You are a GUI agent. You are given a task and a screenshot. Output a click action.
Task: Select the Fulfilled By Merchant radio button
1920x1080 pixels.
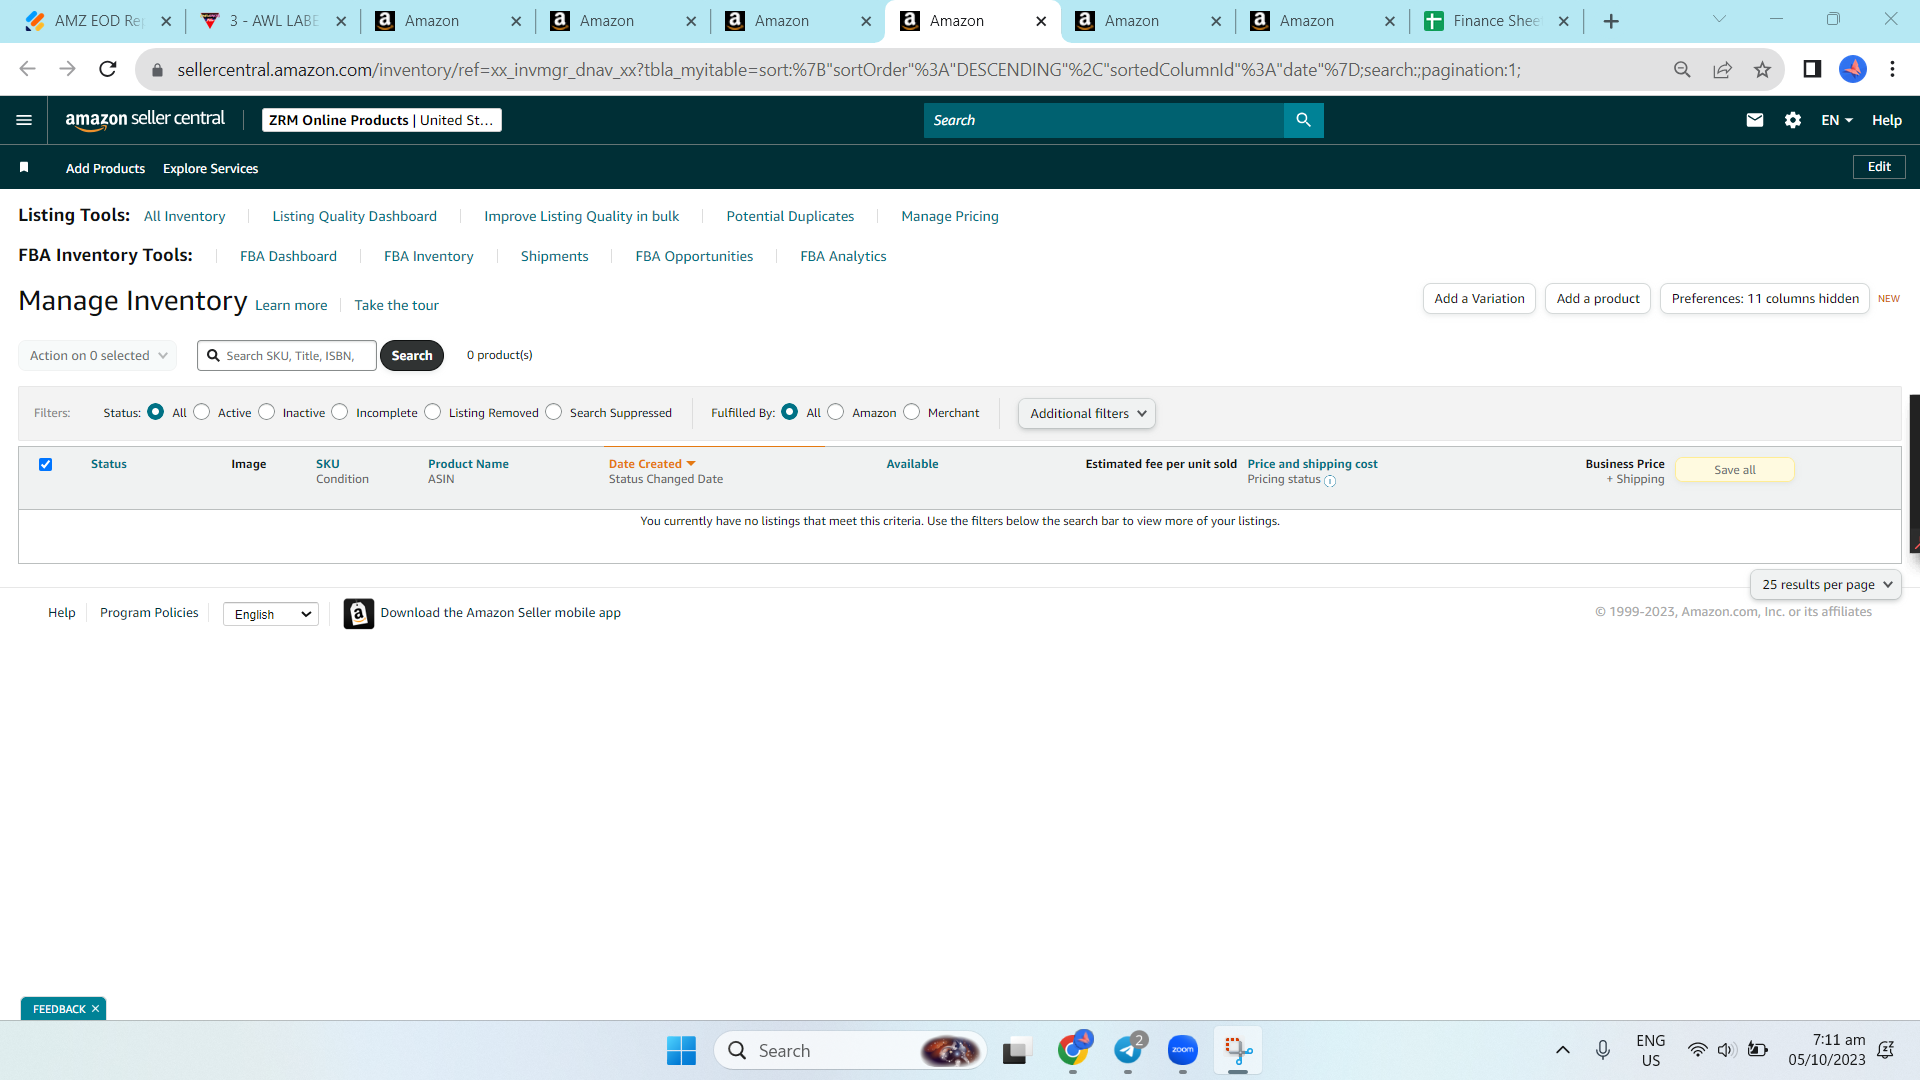tap(911, 412)
